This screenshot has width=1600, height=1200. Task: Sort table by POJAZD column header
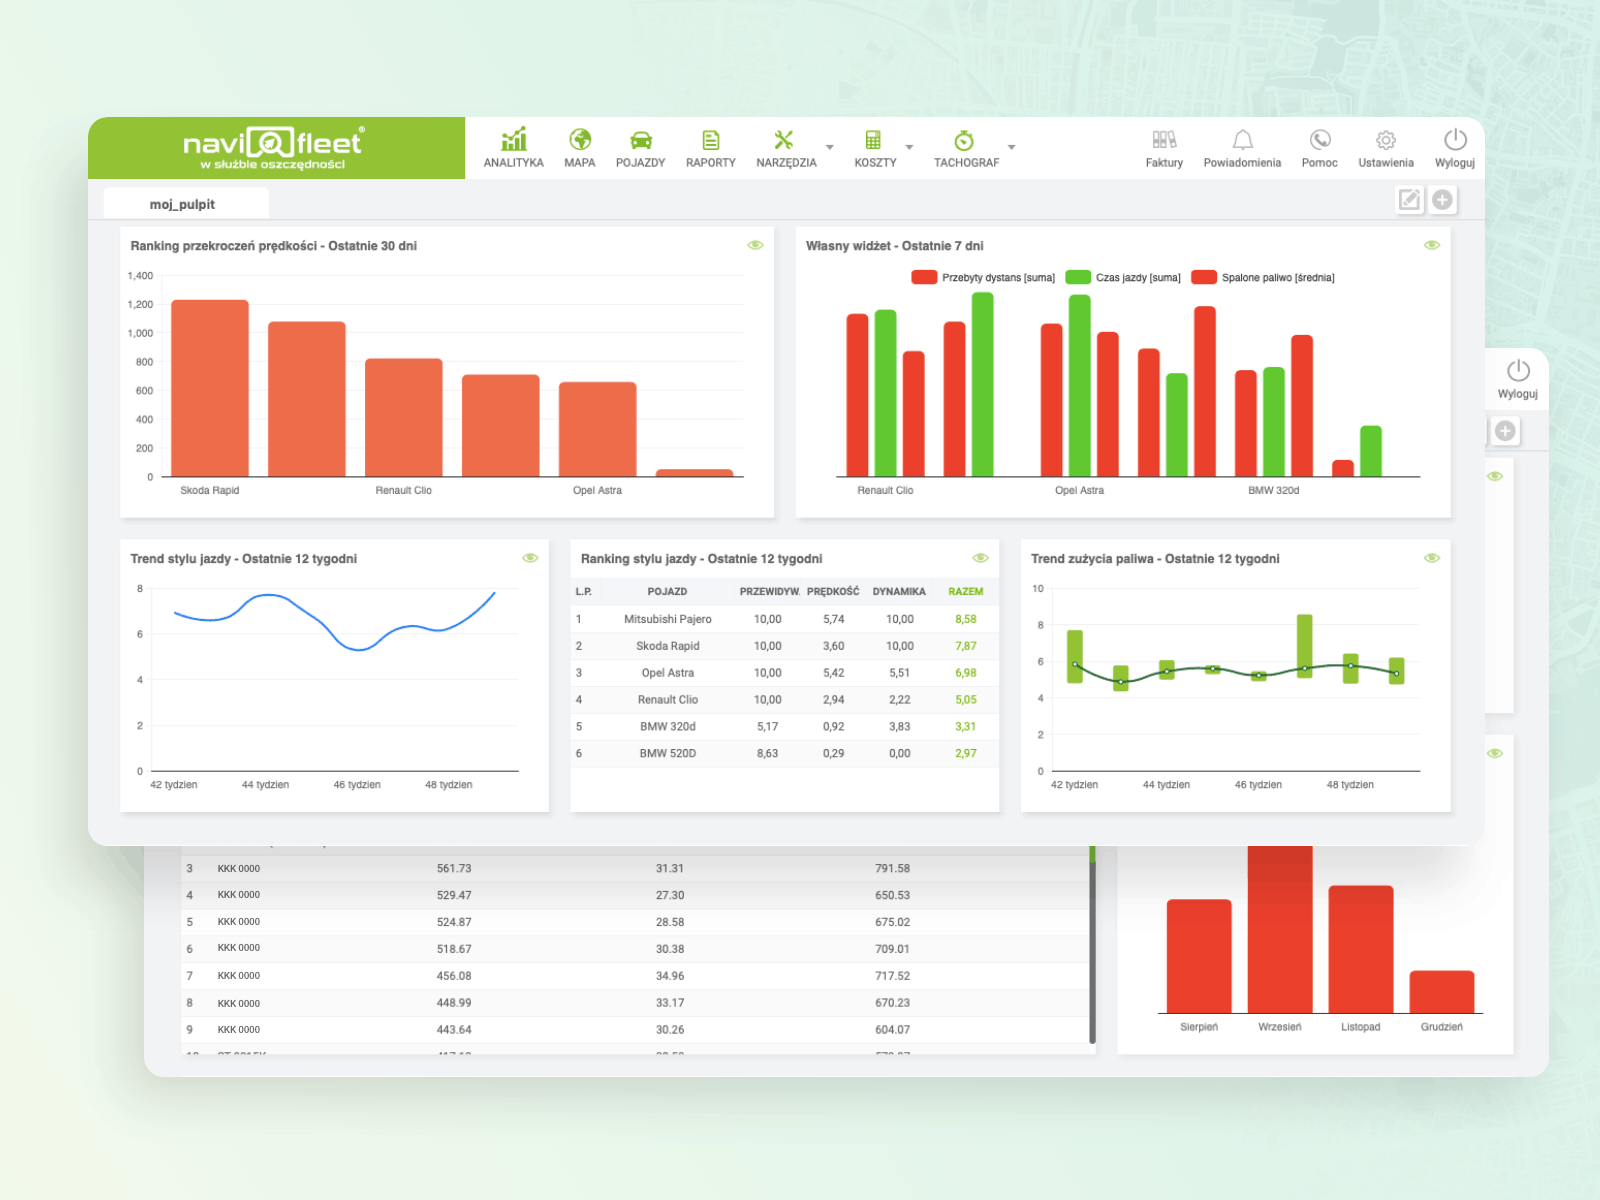coord(667,592)
